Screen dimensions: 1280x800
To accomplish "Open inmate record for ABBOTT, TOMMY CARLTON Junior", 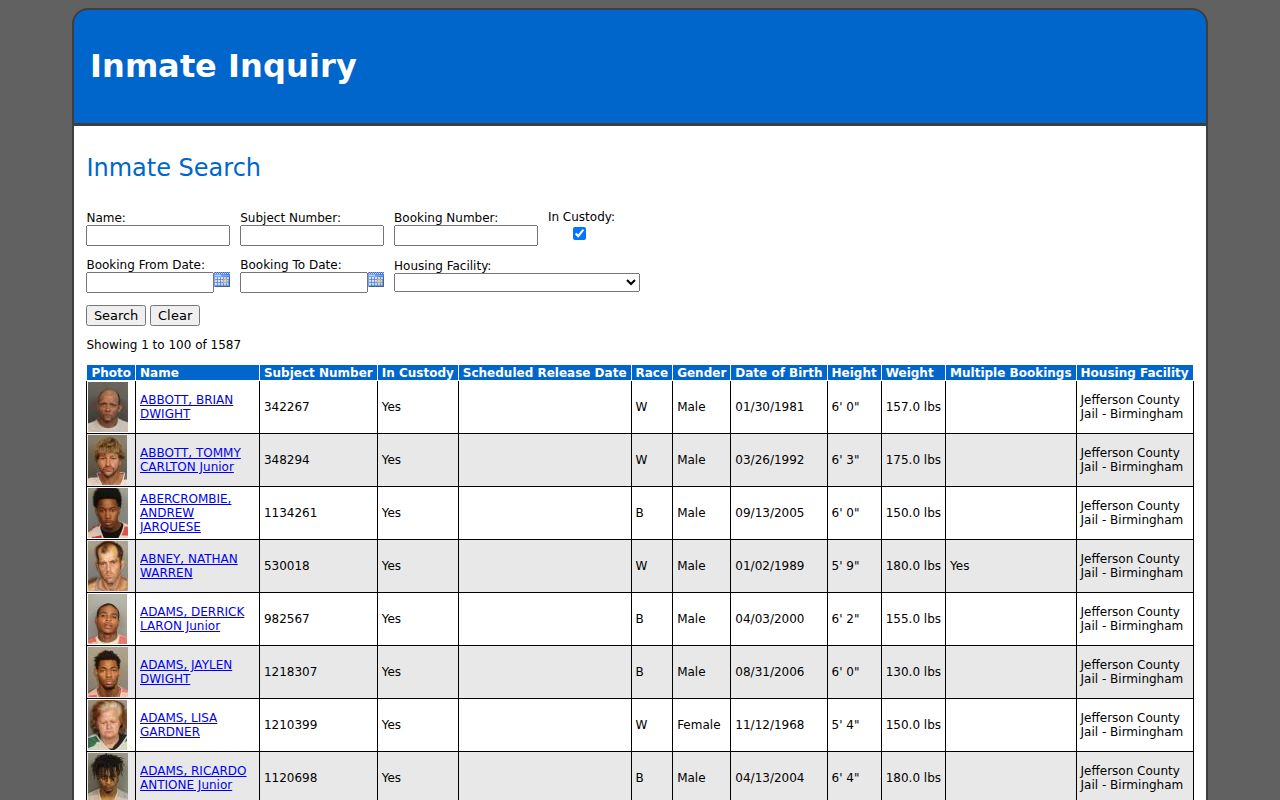I will [190, 460].
